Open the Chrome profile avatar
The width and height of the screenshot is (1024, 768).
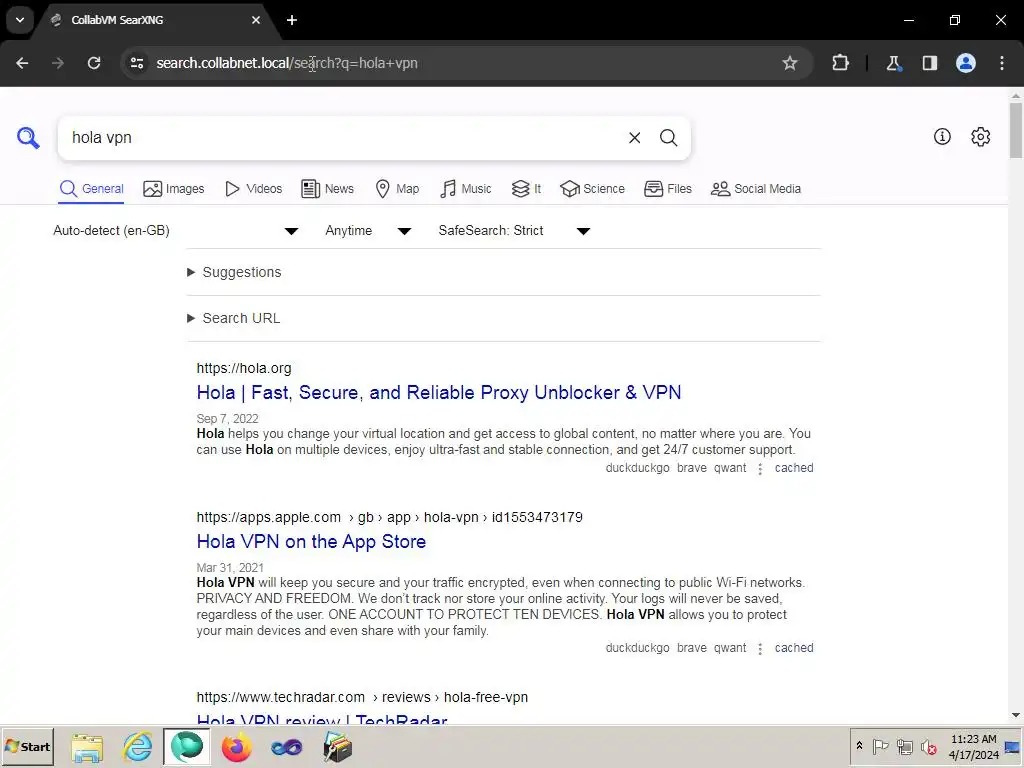pos(966,63)
